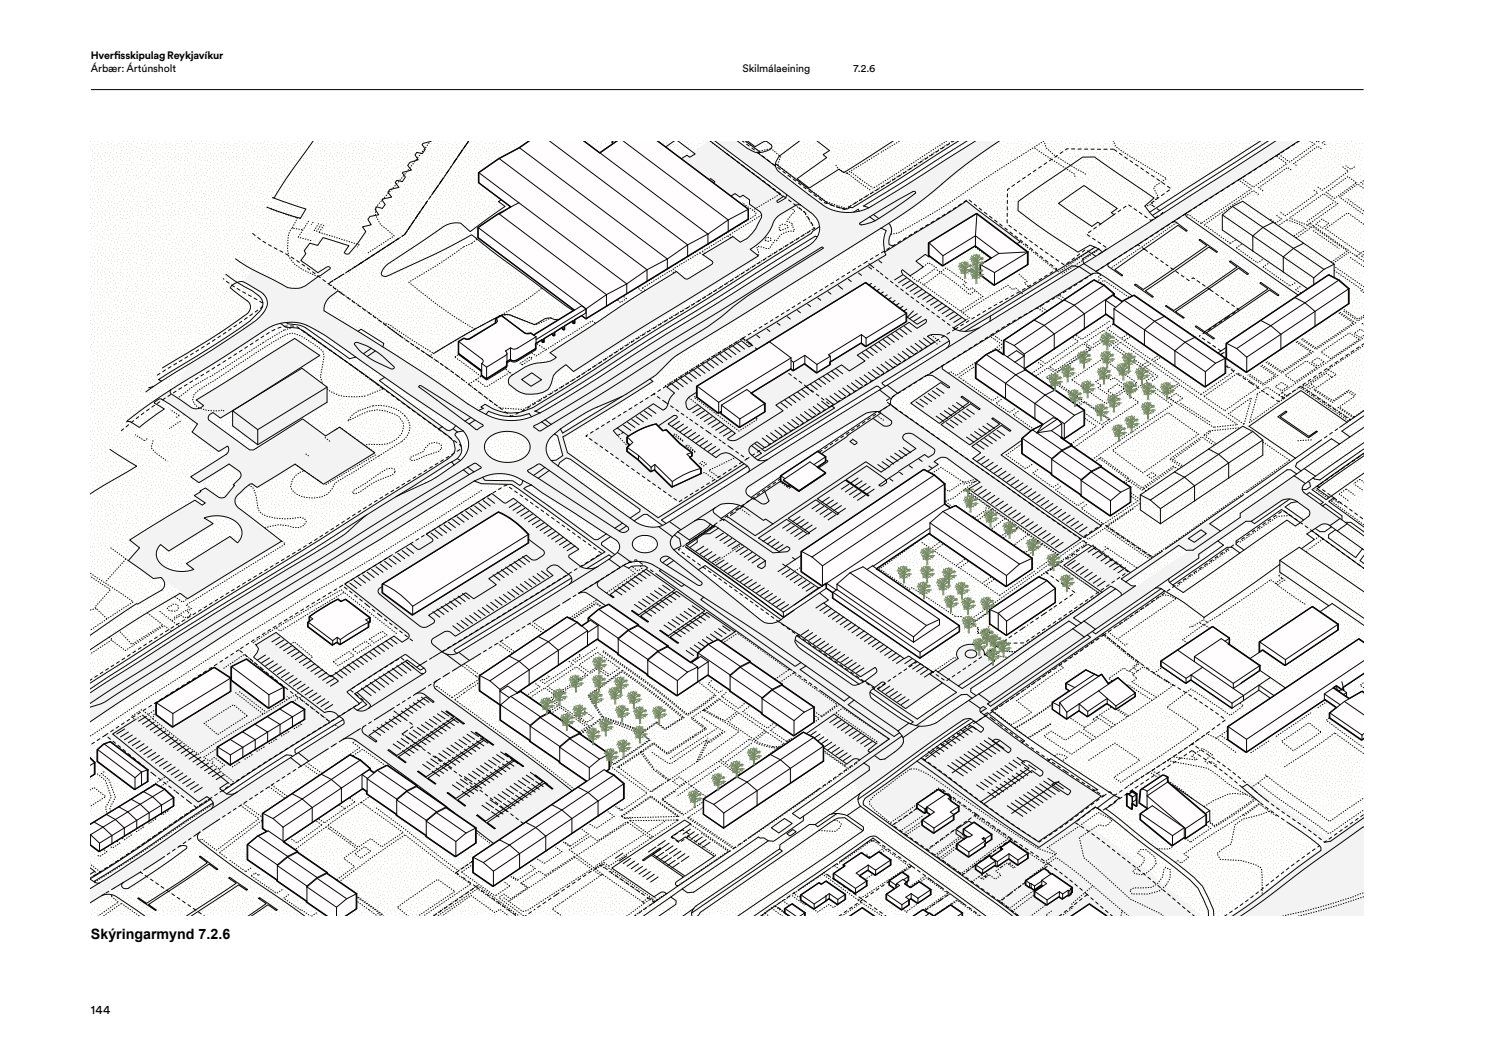Click the "7.2.6" number in the header

(x=863, y=69)
